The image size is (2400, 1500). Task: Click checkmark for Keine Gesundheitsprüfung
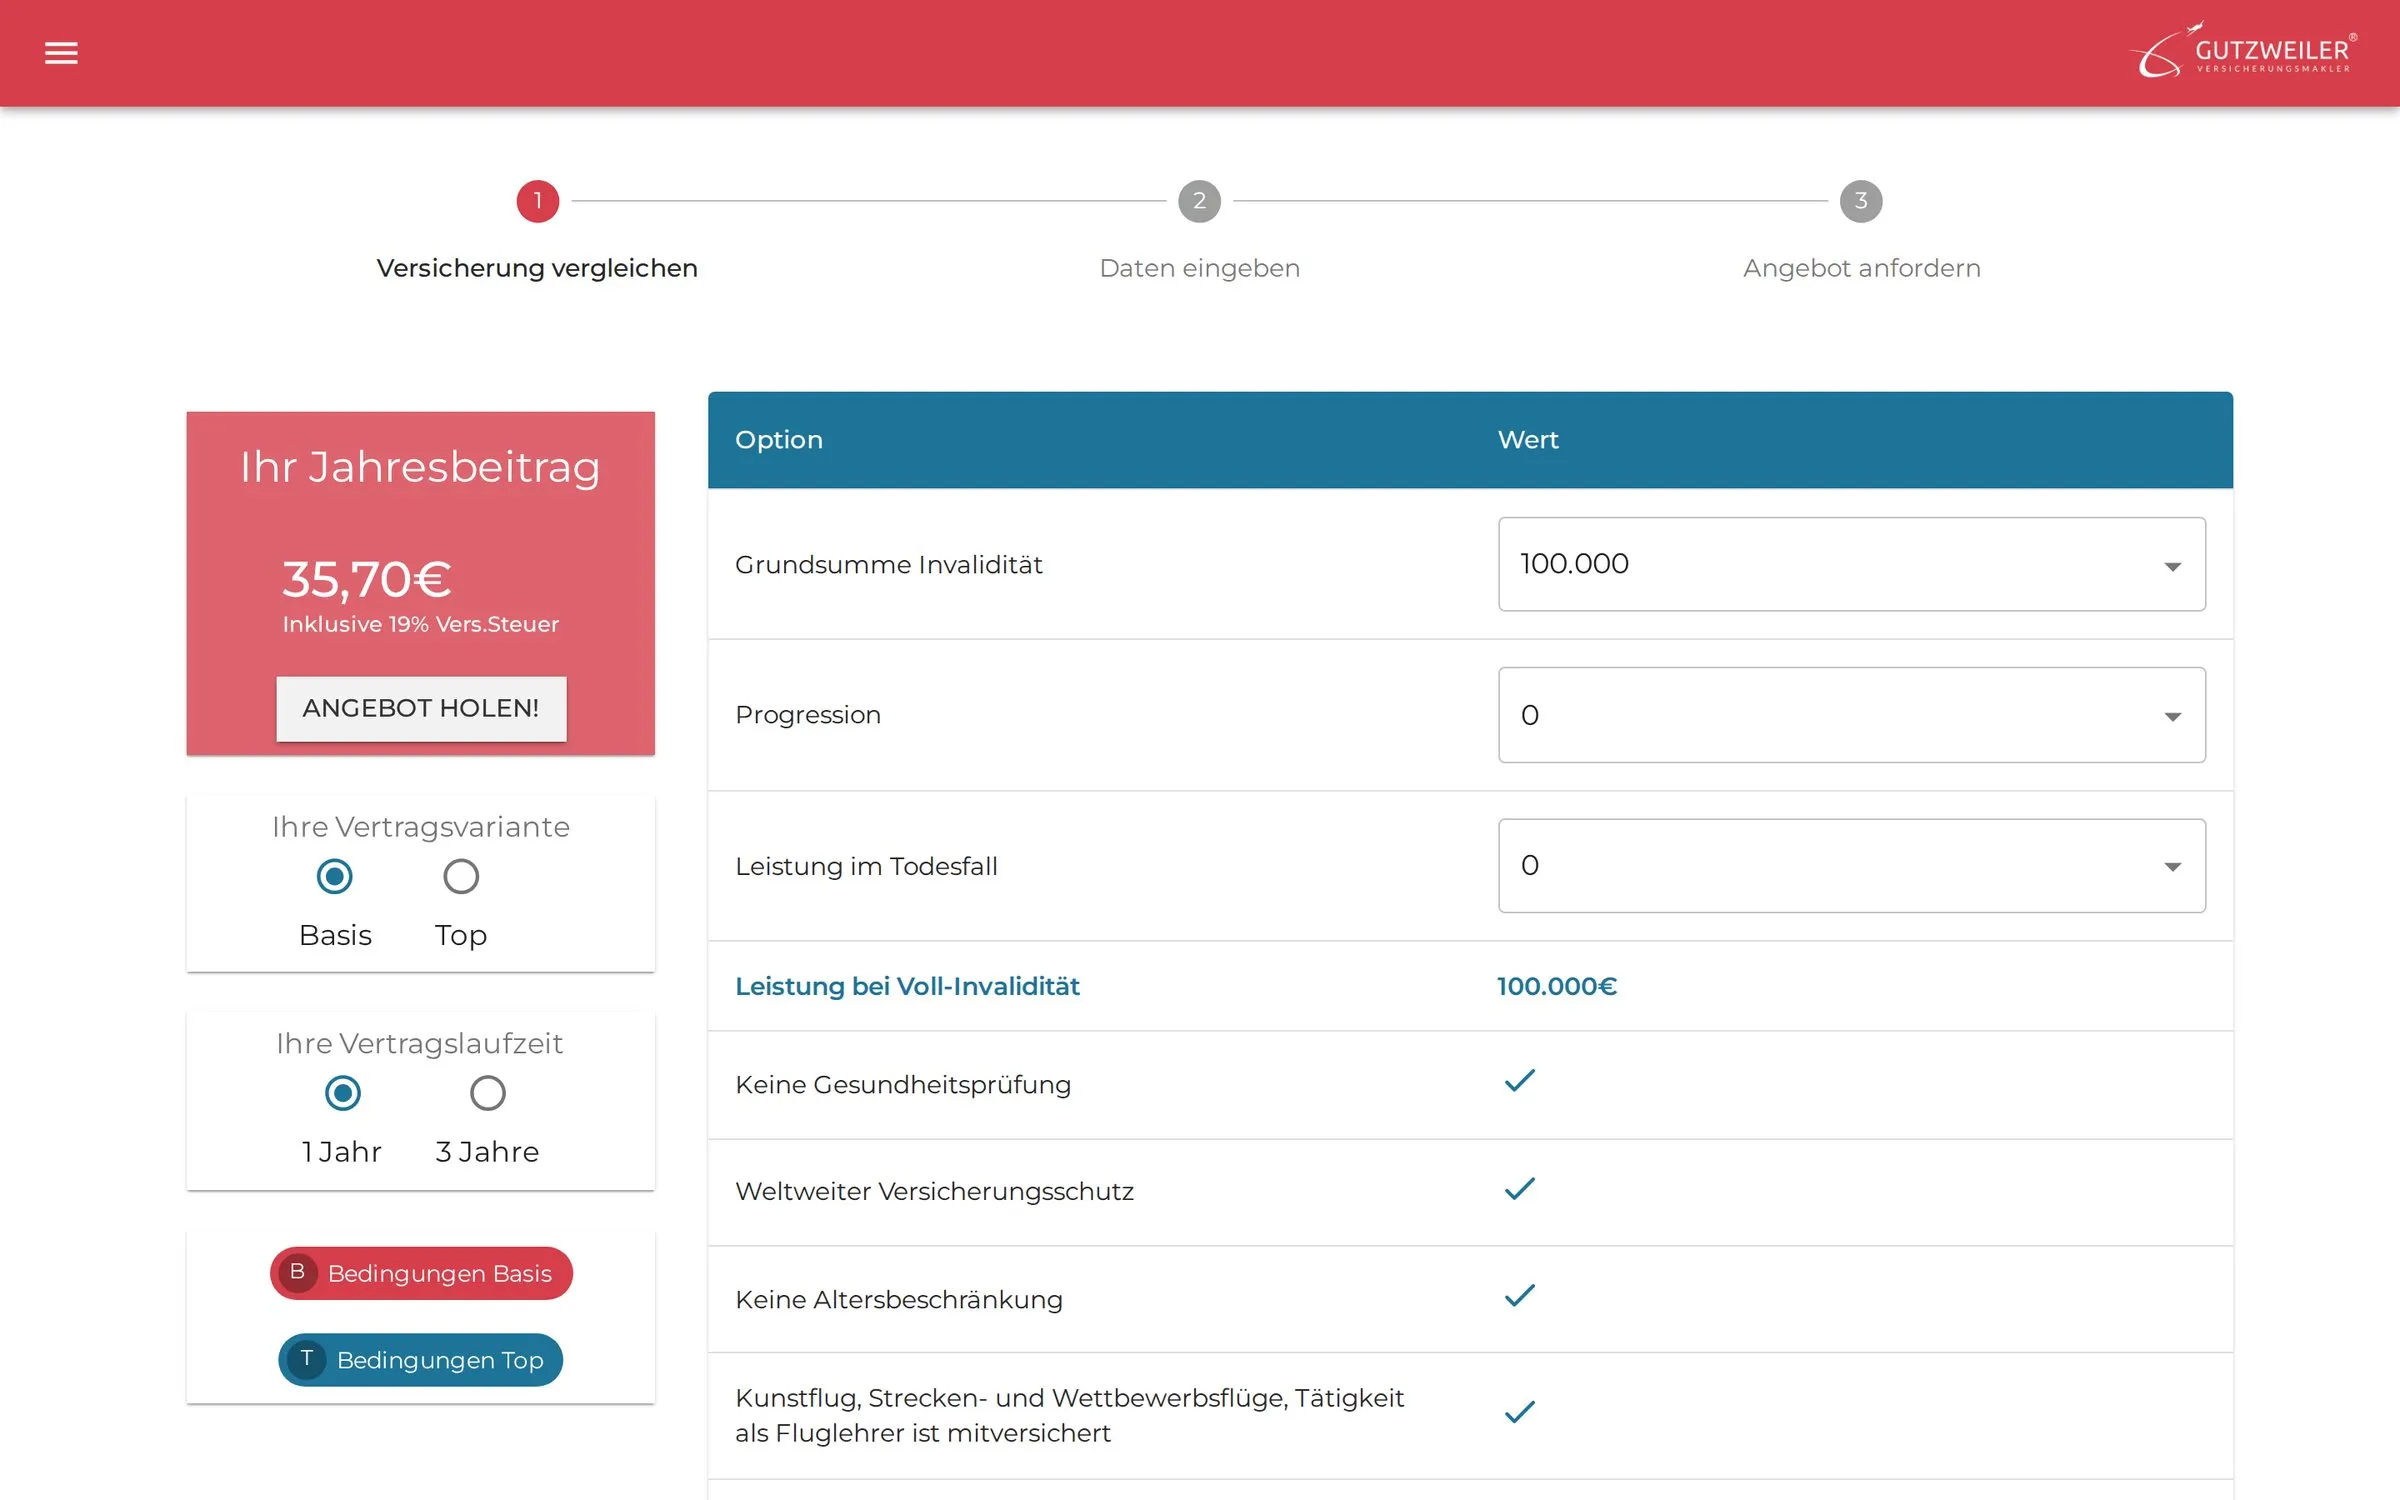1519,1081
